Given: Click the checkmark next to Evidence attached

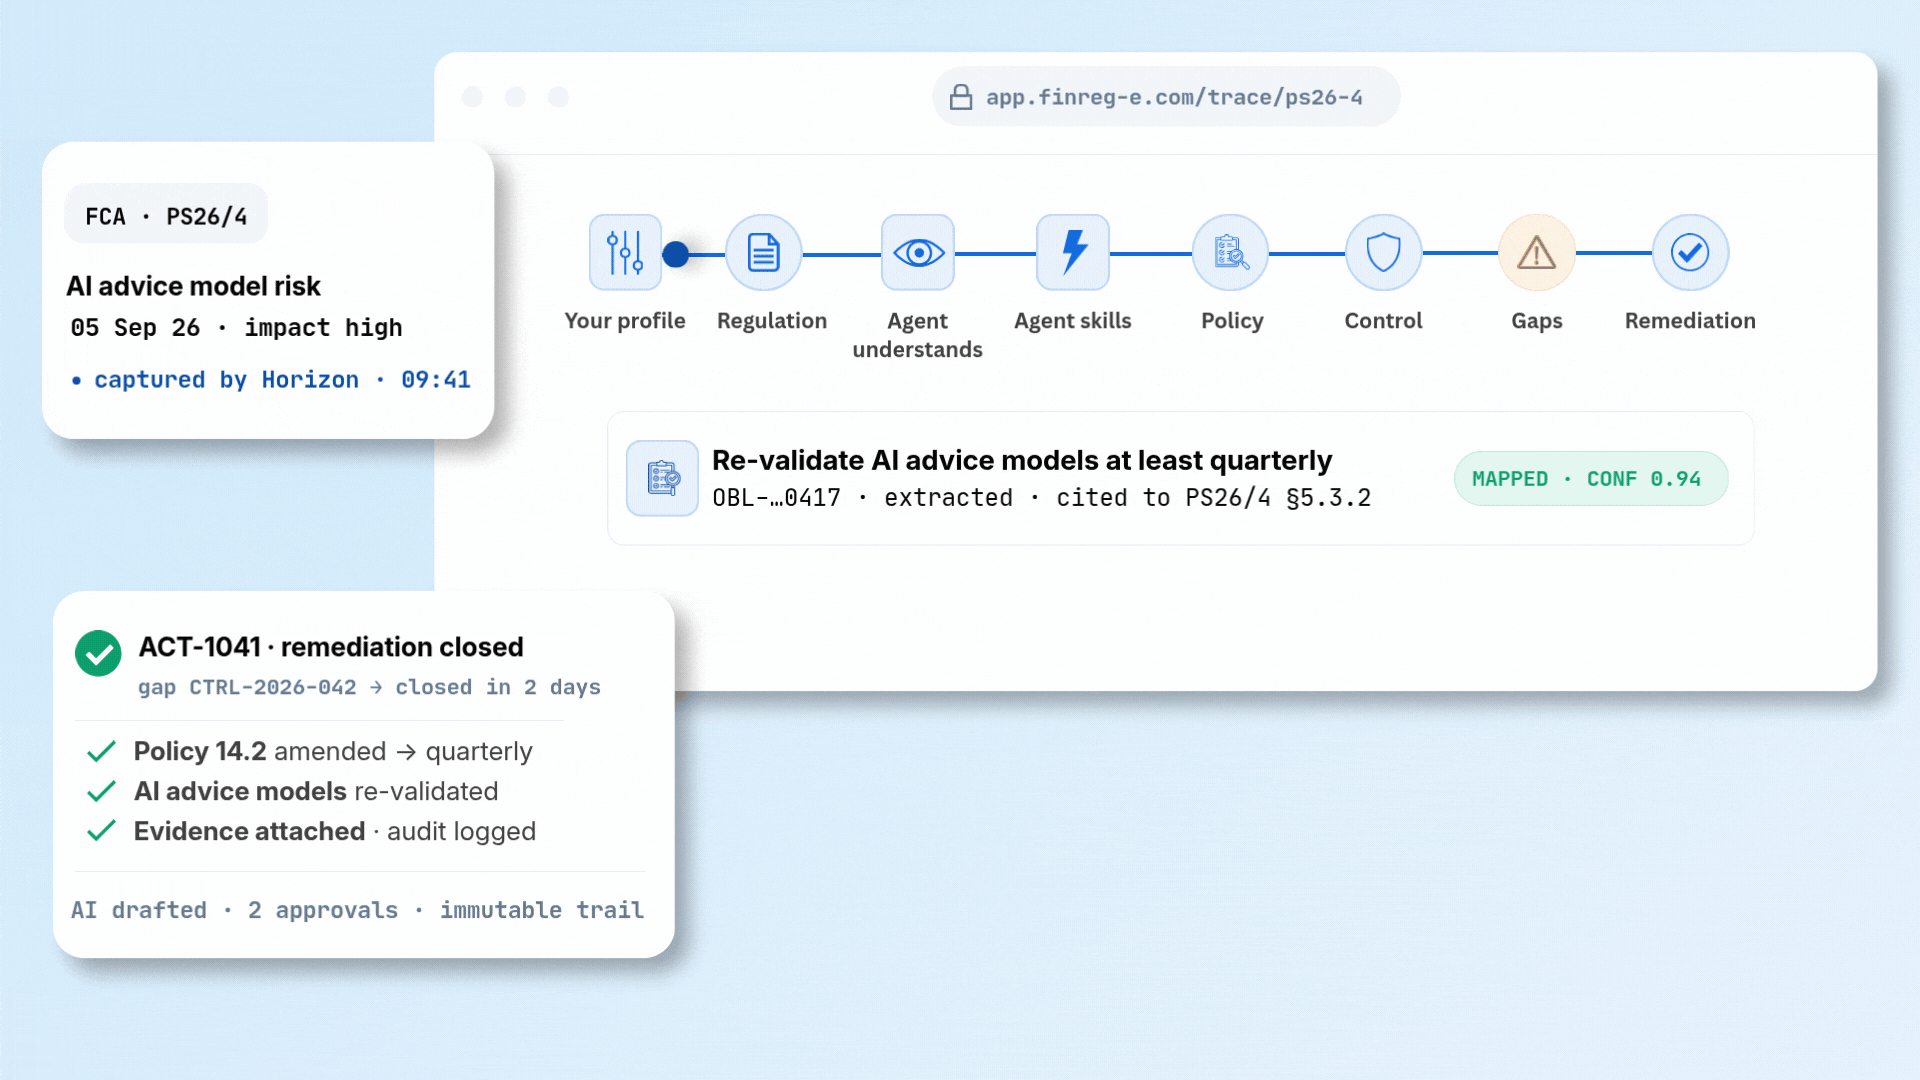Looking at the screenshot, I should click(101, 831).
